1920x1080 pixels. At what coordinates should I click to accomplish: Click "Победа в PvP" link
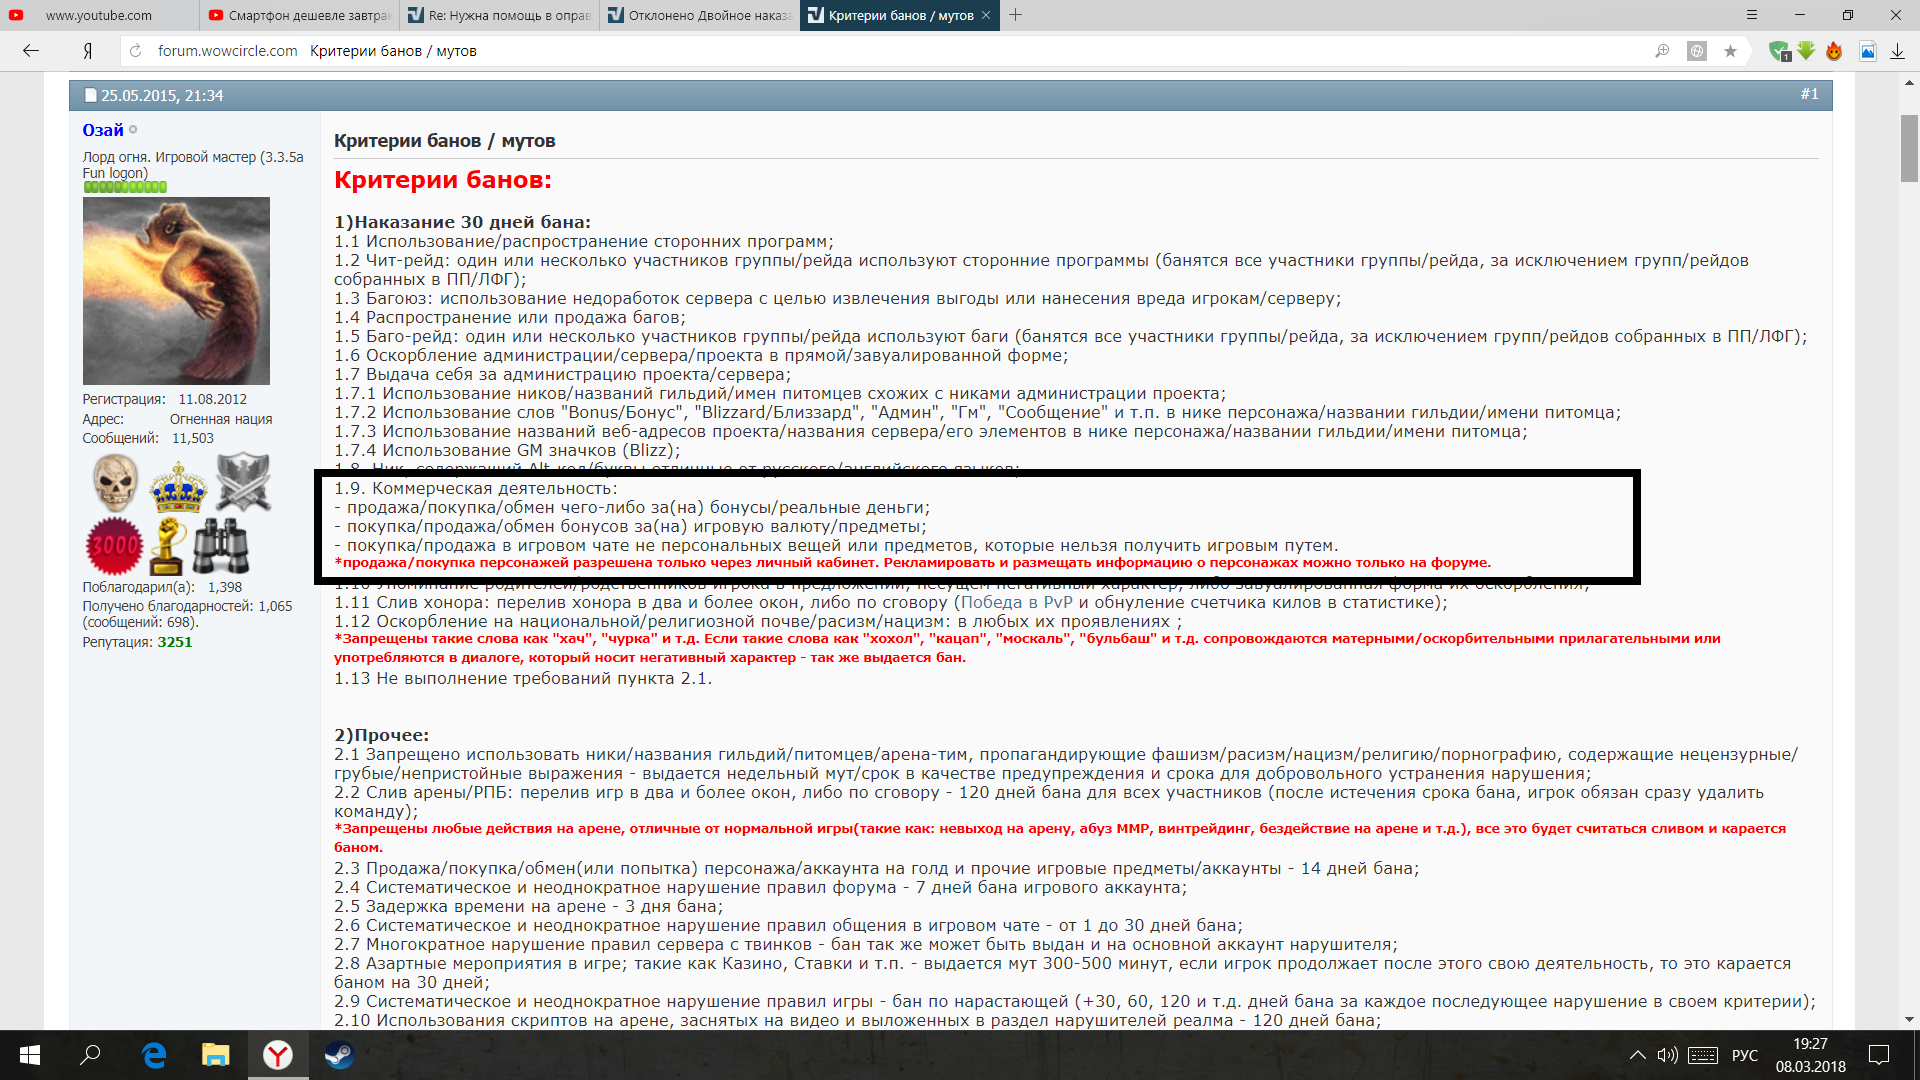(1016, 602)
